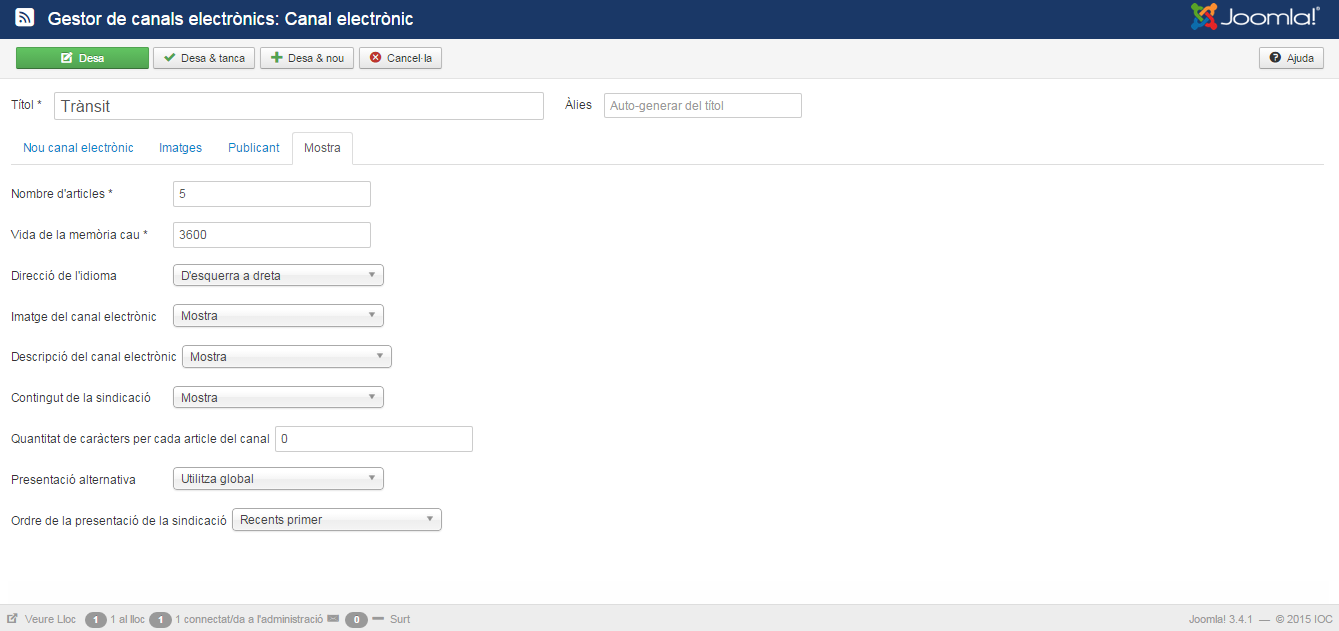Screen dimensions: 1339x631
Task: Expand Direcció de l'idioma dropdown
Action: [x=278, y=275]
